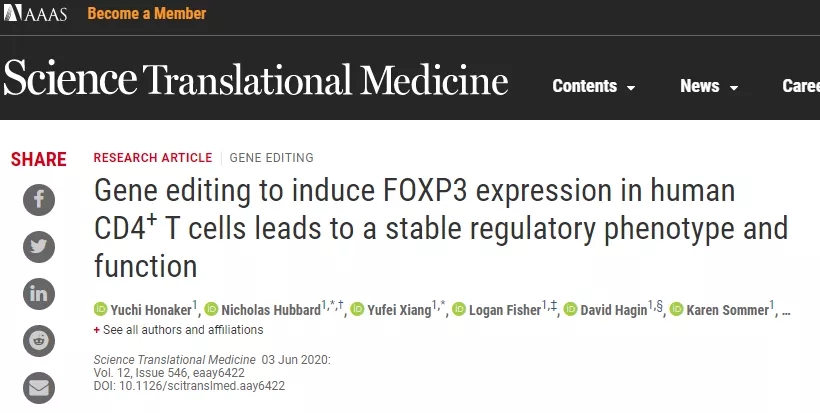
Task: Select the Gene Editing category label
Action: [271, 158]
